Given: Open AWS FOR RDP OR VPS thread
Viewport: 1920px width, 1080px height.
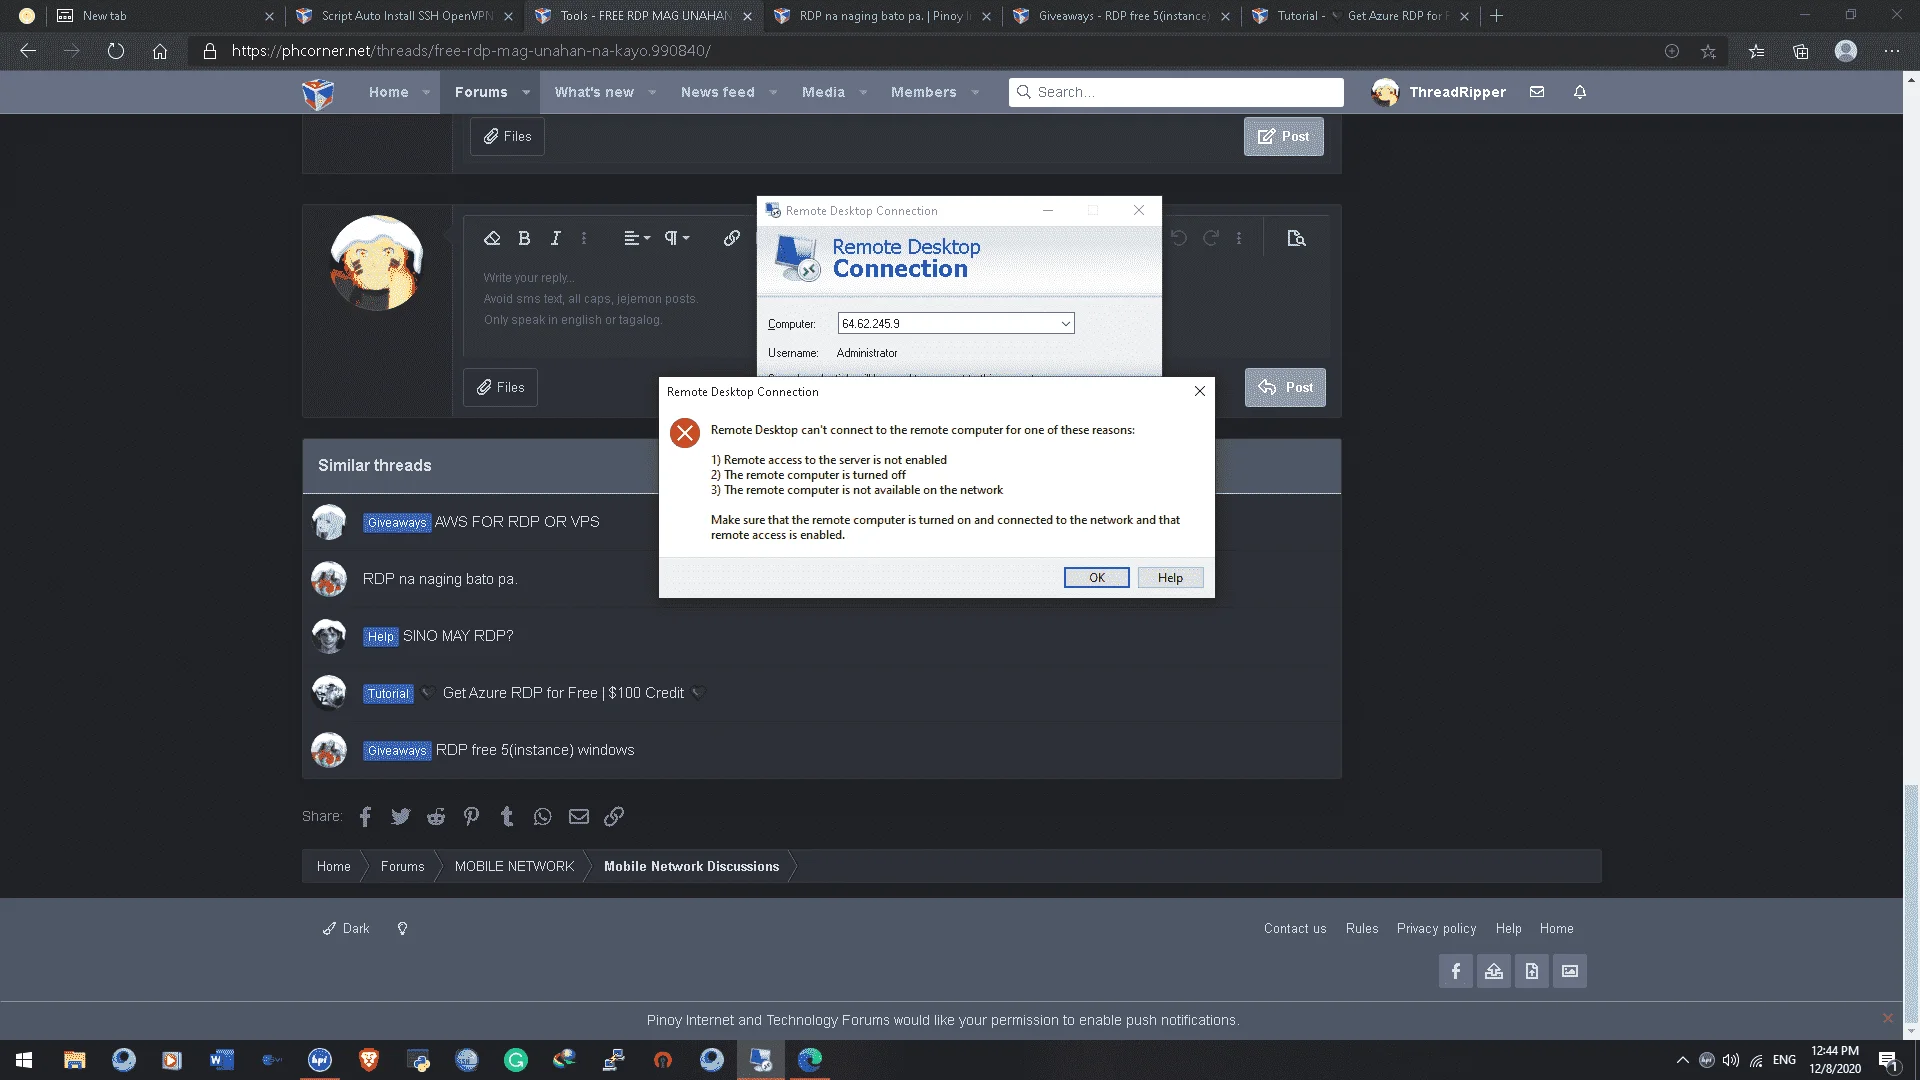Looking at the screenshot, I should (x=517, y=522).
